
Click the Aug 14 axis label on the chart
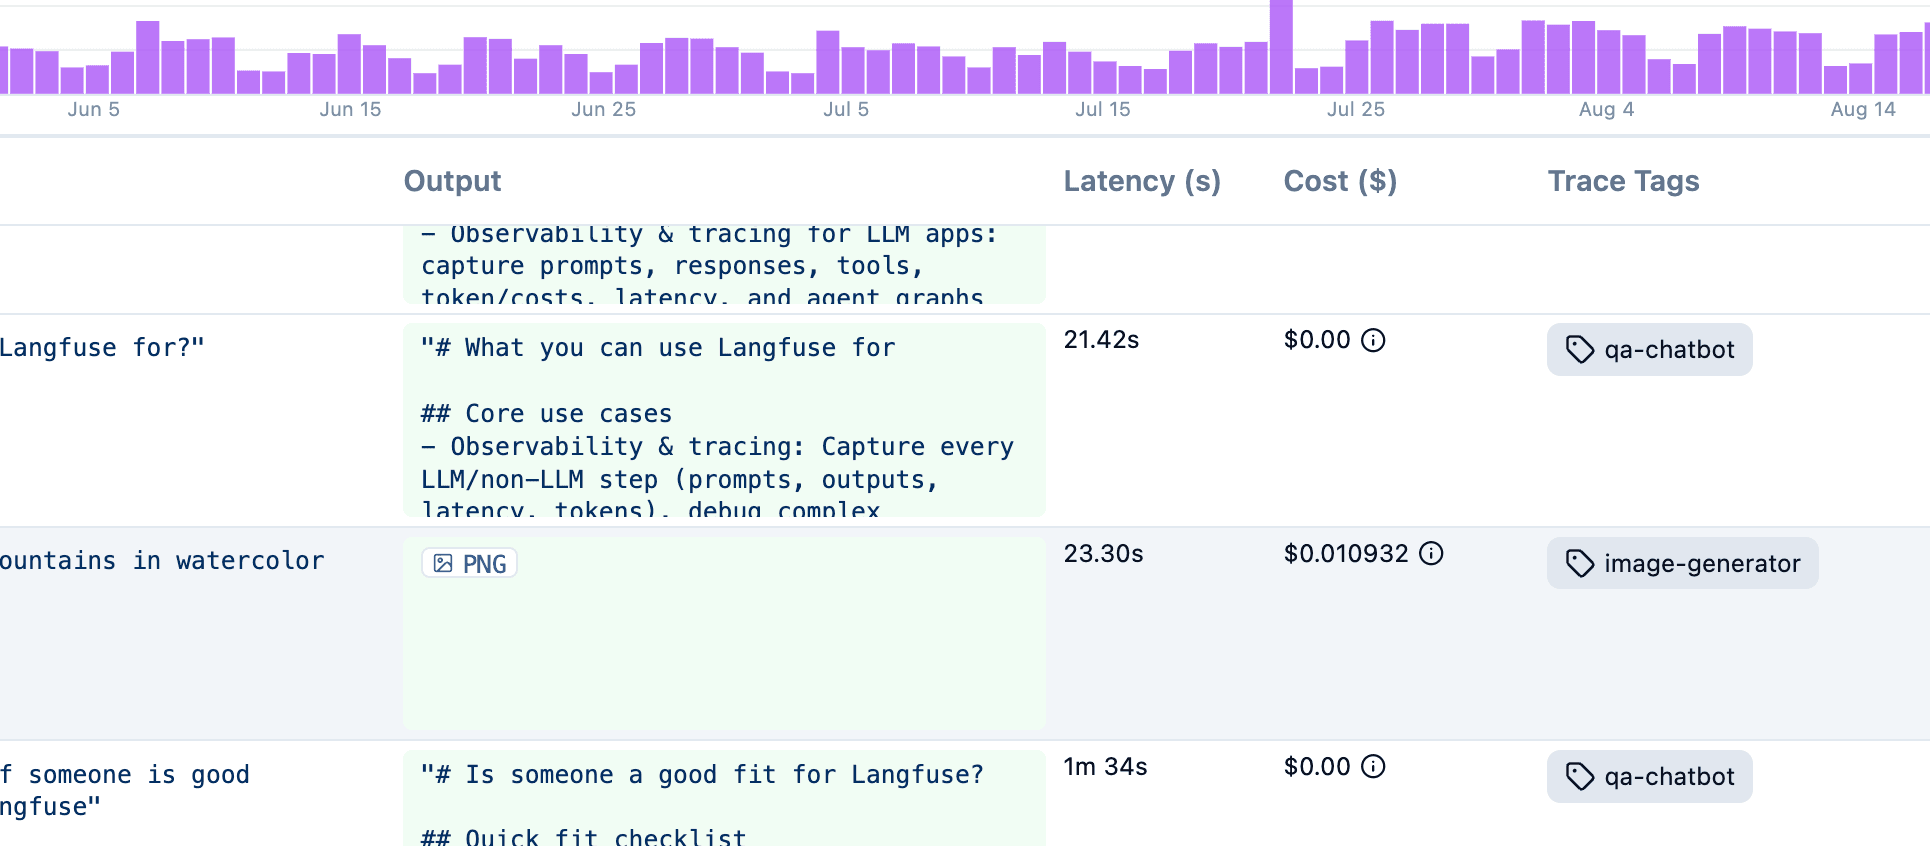pyautogui.click(x=1863, y=109)
